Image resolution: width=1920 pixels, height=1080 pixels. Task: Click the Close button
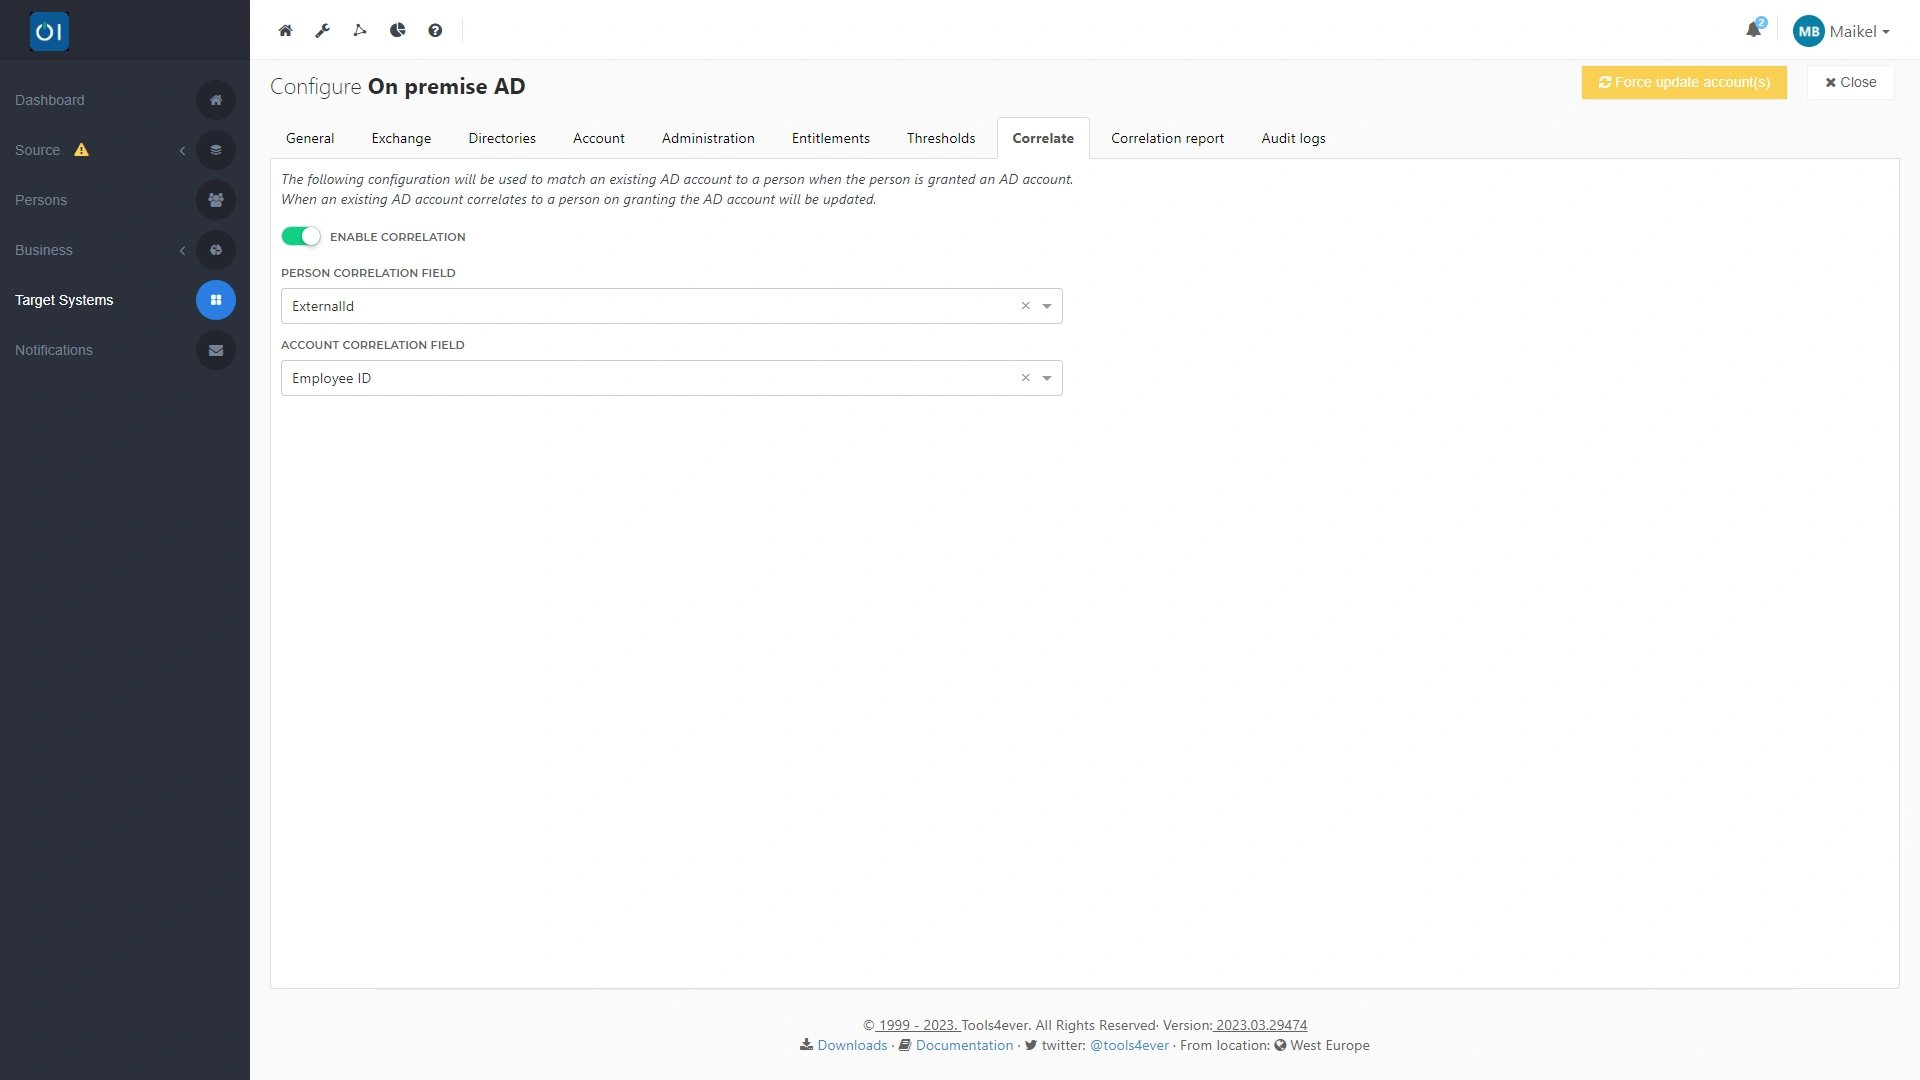[x=1851, y=82]
